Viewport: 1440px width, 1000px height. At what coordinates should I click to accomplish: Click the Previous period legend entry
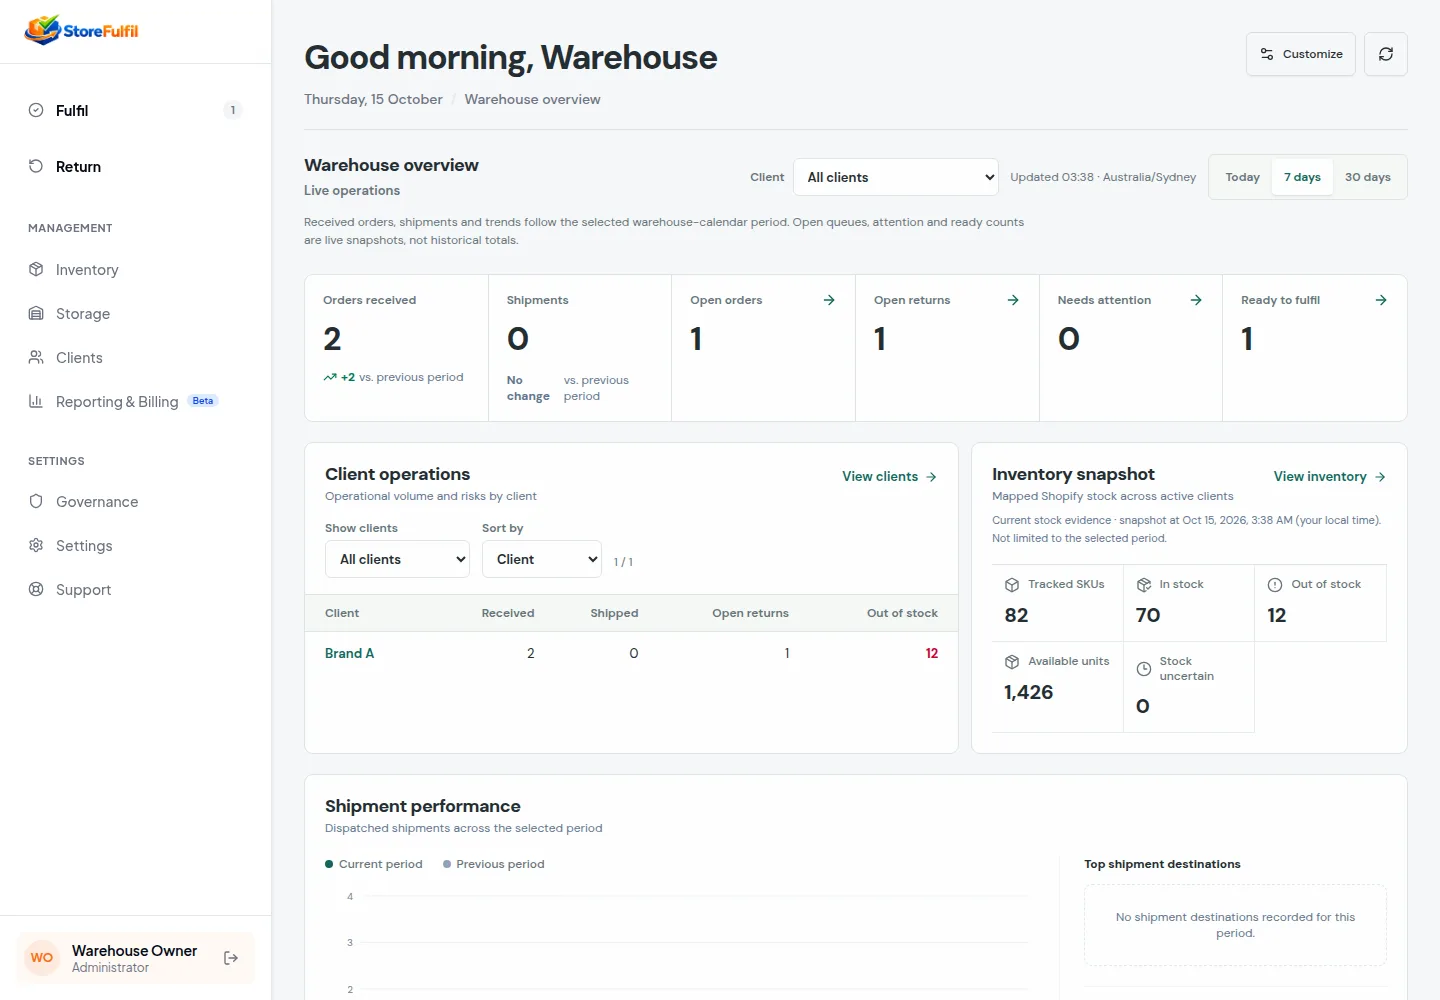pyautogui.click(x=494, y=864)
